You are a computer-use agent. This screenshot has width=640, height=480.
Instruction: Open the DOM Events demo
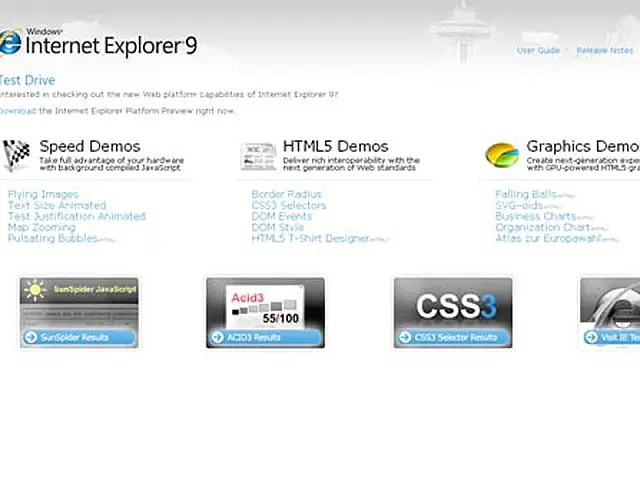[x=282, y=216]
